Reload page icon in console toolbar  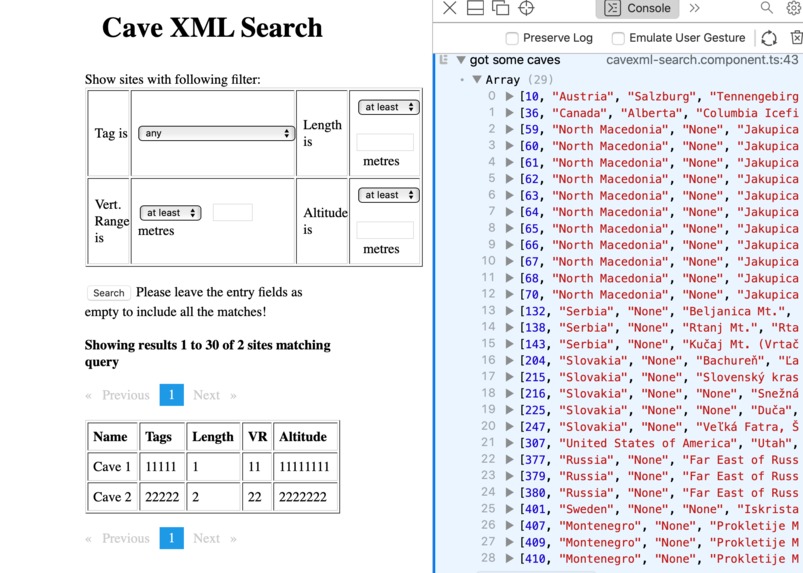point(769,38)
